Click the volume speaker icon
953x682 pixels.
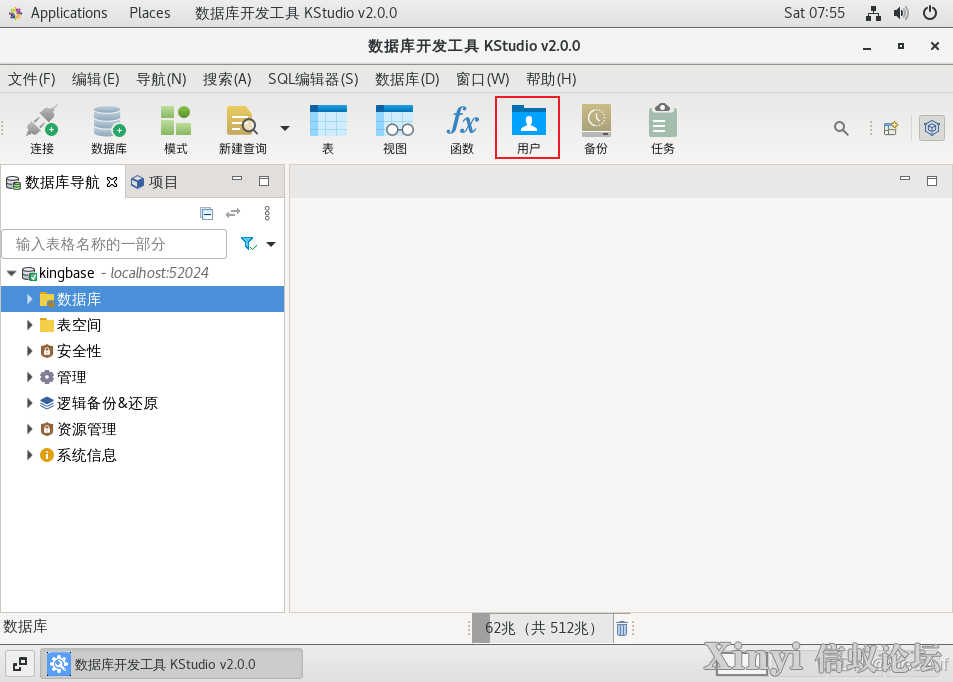click(901, 13)
